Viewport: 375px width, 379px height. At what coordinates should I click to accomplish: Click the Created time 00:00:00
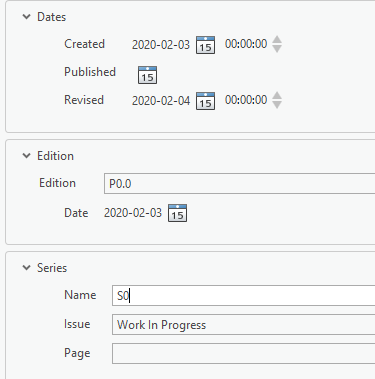pos(246,44)
